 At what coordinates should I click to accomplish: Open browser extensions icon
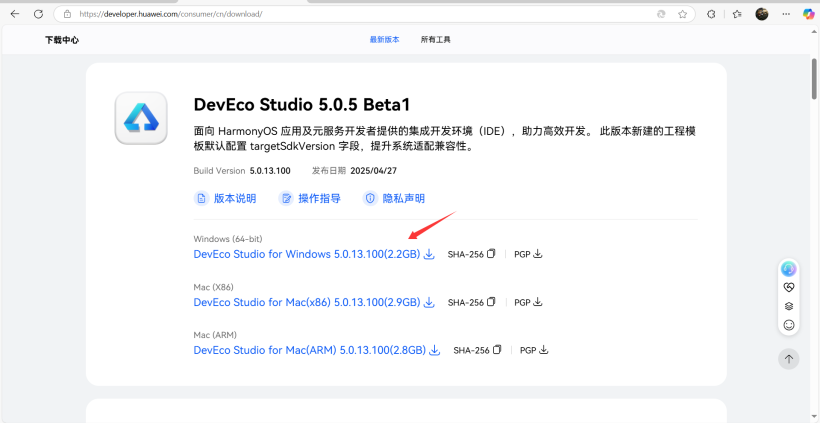711,14
